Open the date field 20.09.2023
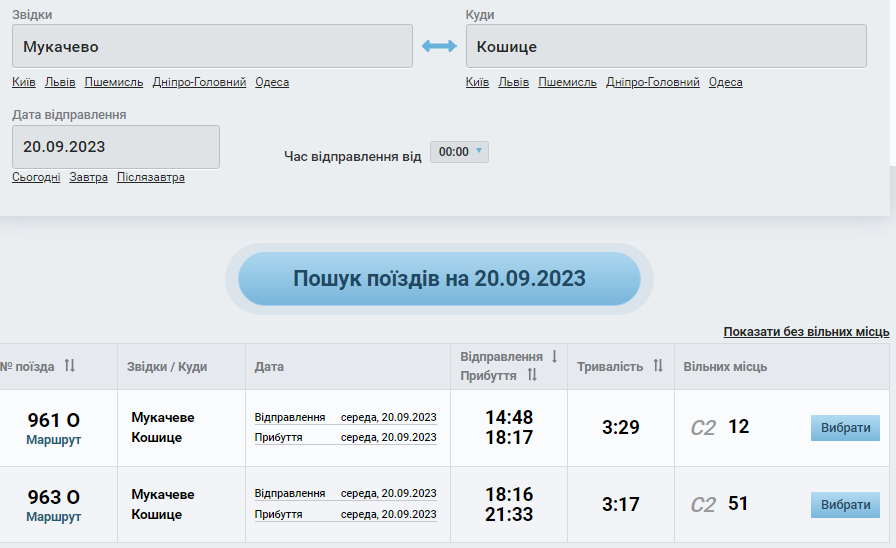 click(115, 147)
